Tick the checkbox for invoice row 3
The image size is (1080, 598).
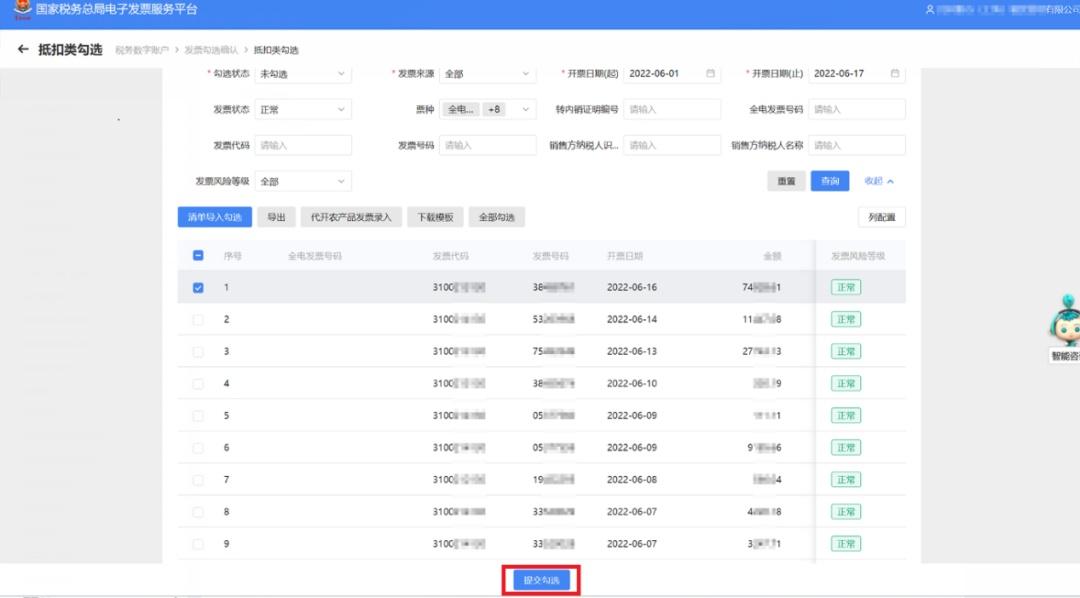pyautogui.click(x=198, y=352)
